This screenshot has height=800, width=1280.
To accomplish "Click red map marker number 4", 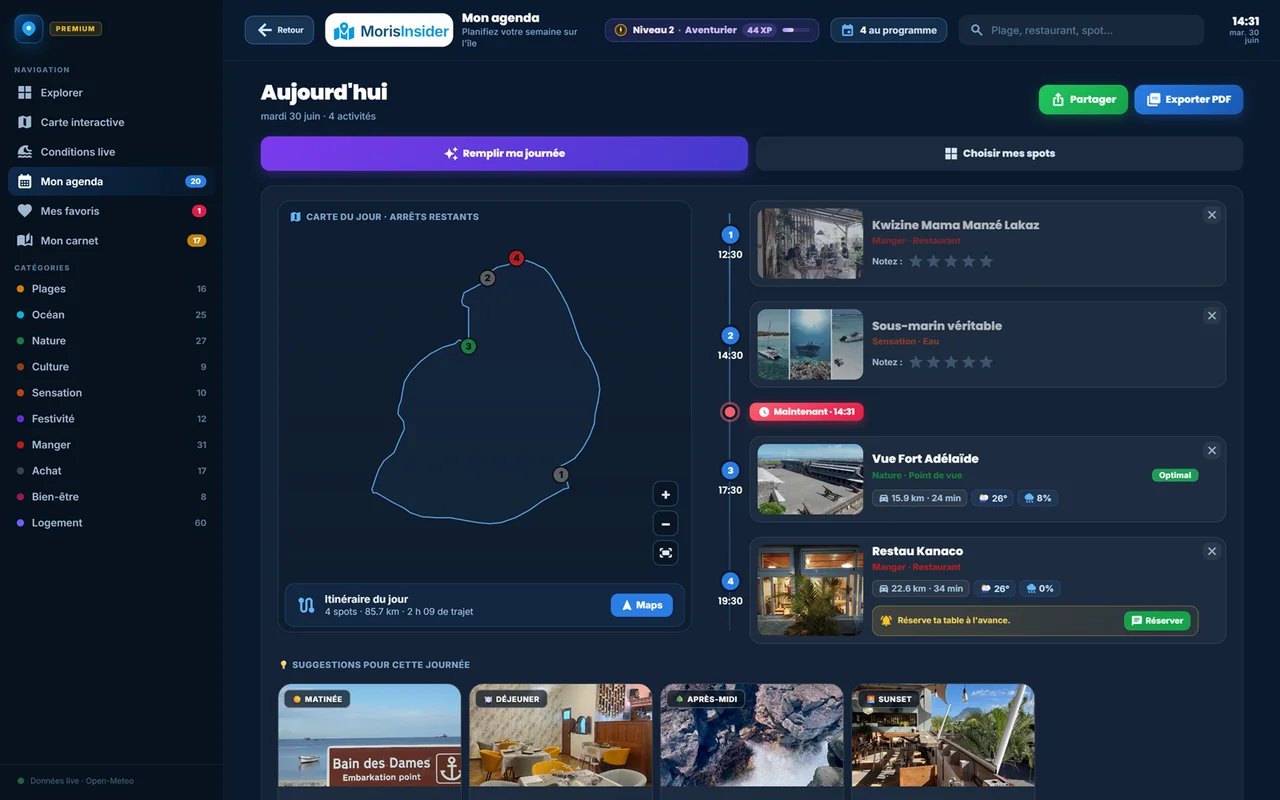I will 516,258.
